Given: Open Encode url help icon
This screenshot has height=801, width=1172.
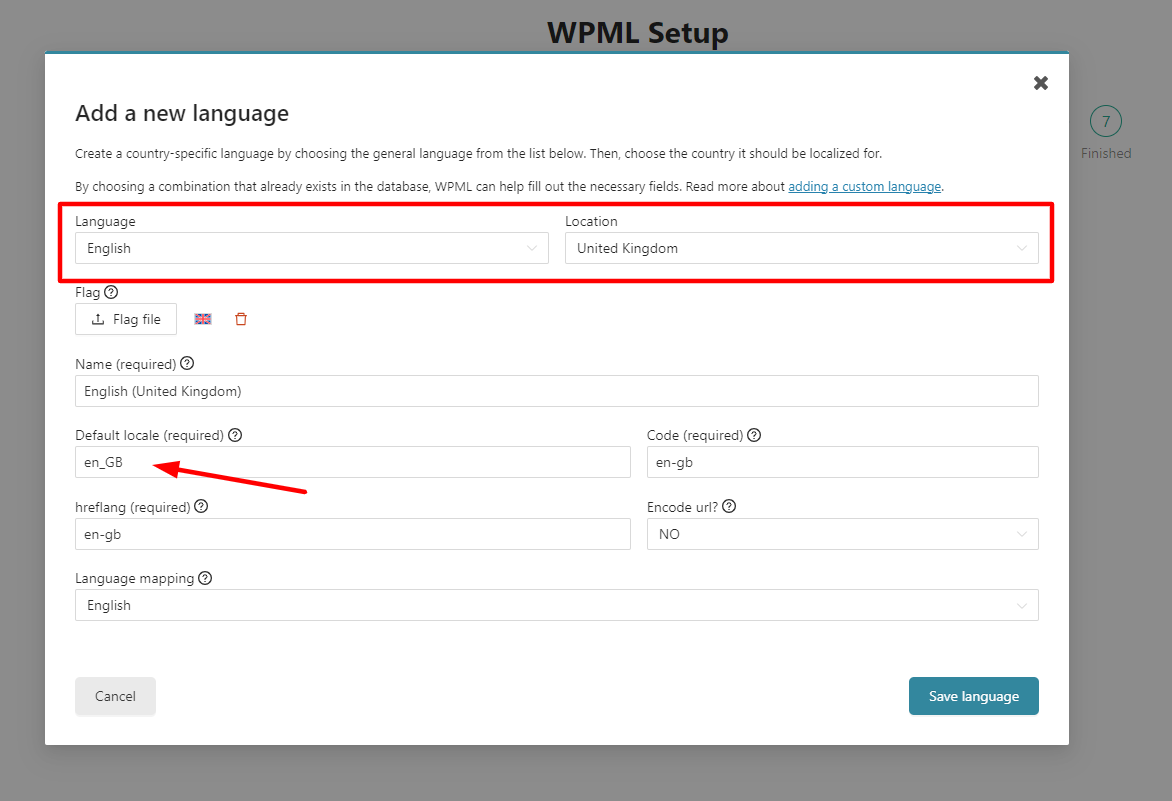Looking at the screenshot, I should pyautogui.click(x=730, y=507).
